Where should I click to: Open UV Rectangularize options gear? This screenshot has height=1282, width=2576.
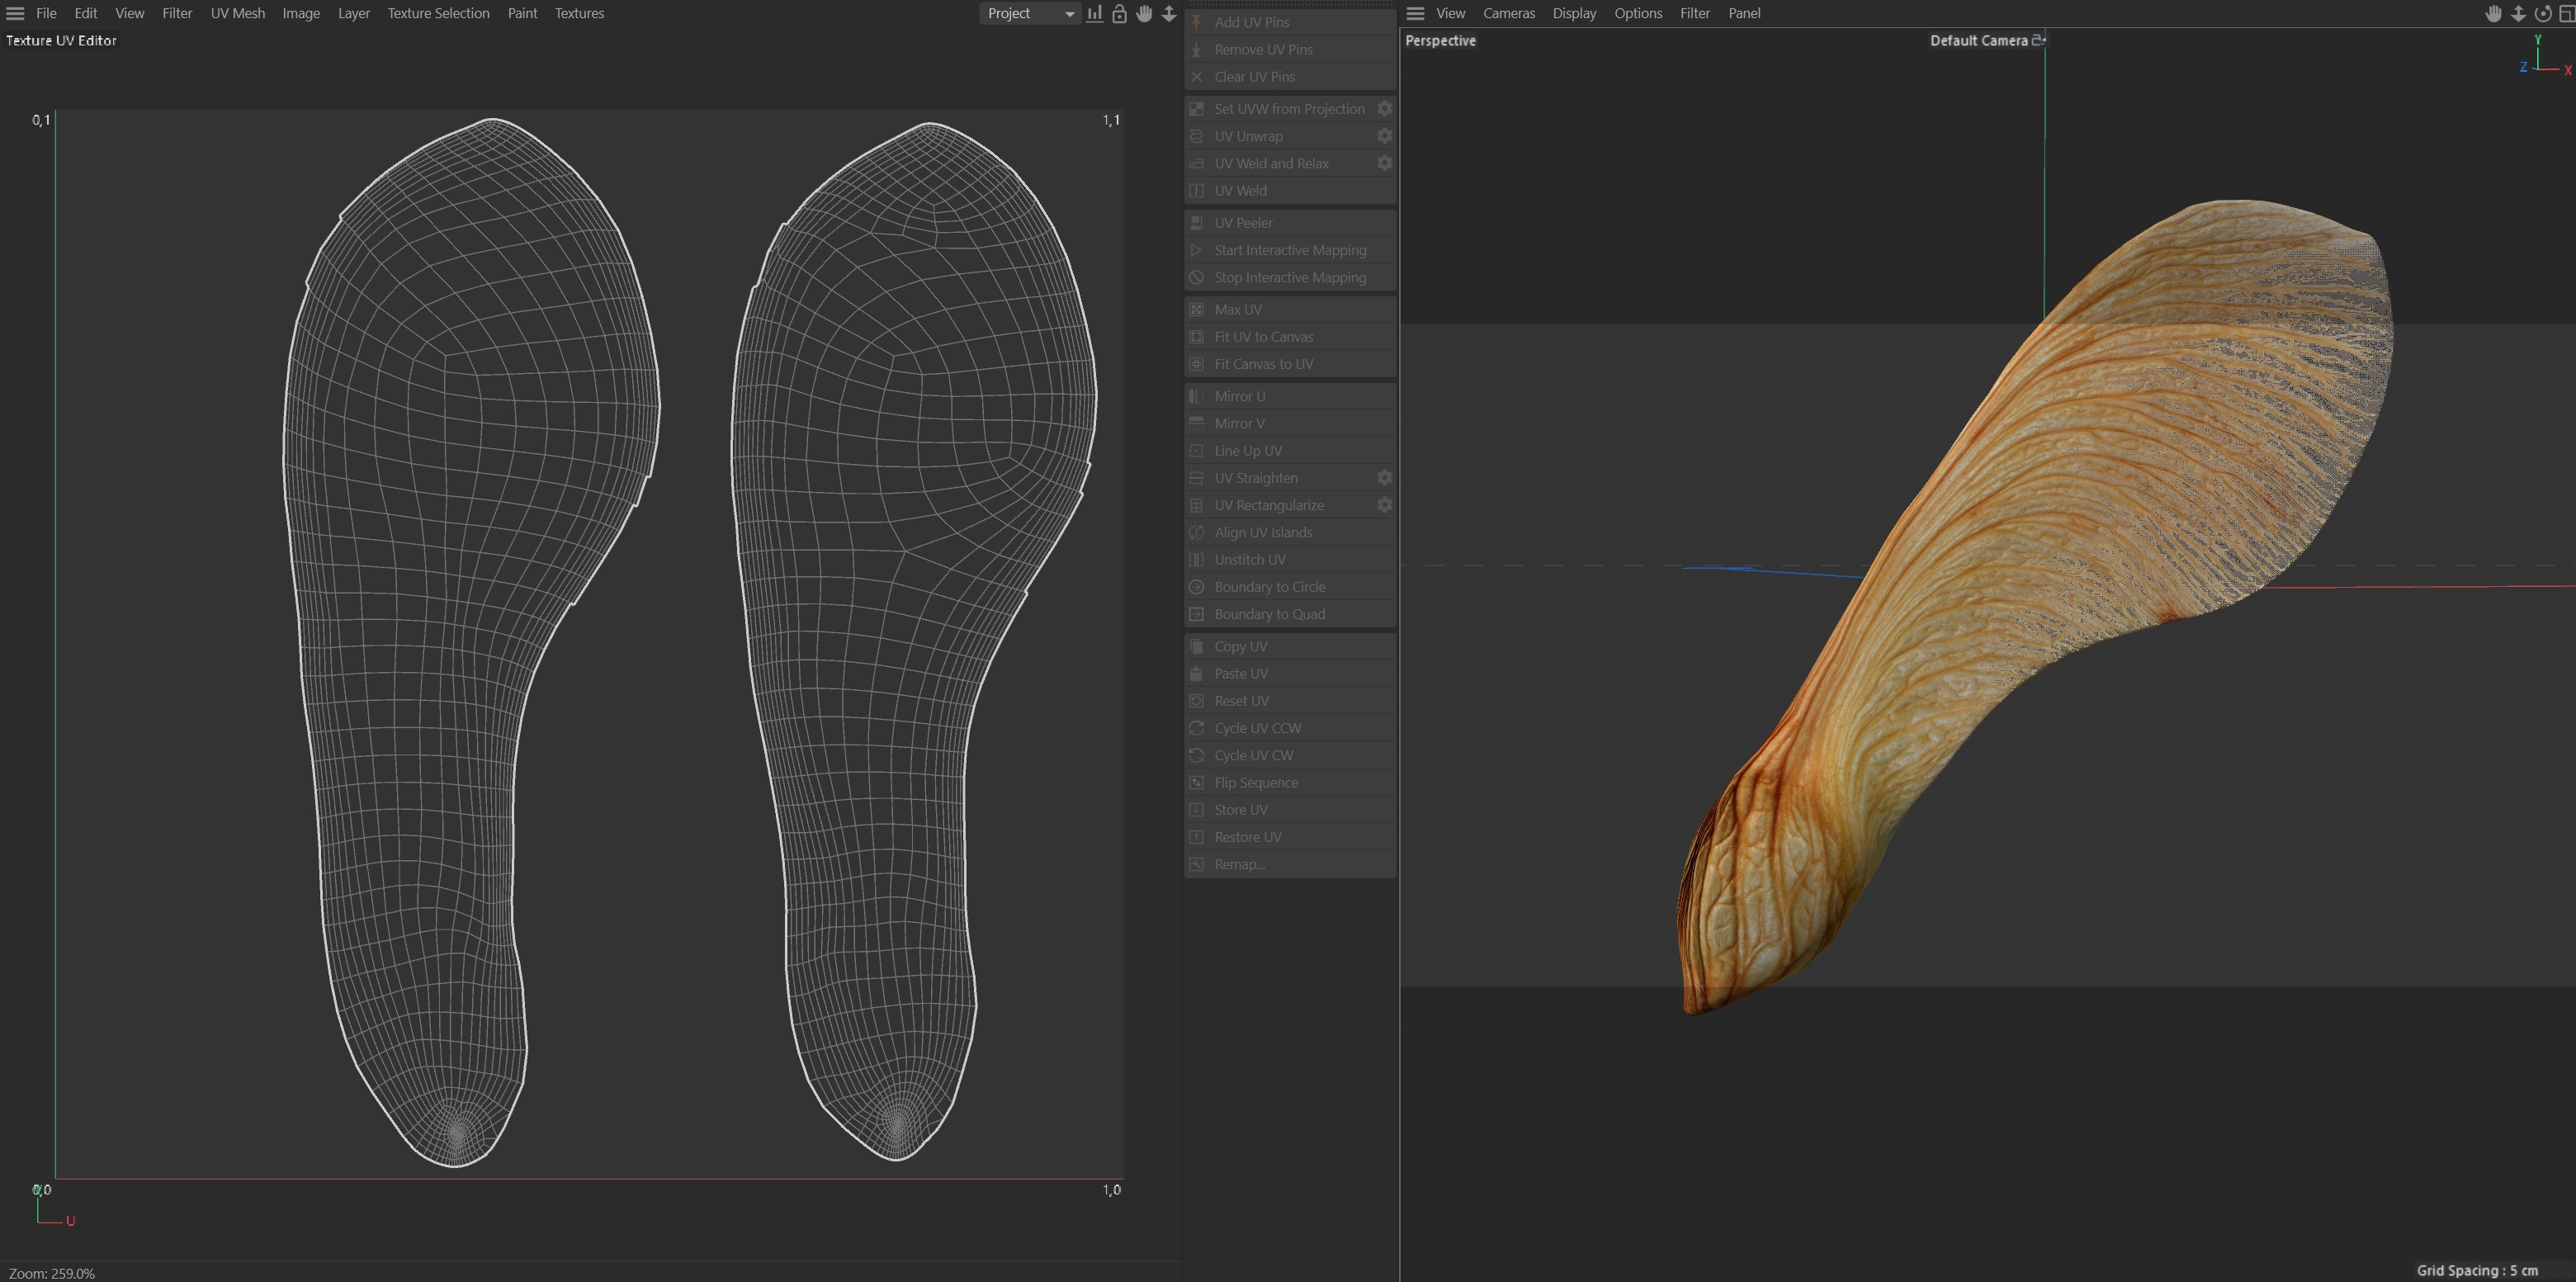coord(1384,505)
